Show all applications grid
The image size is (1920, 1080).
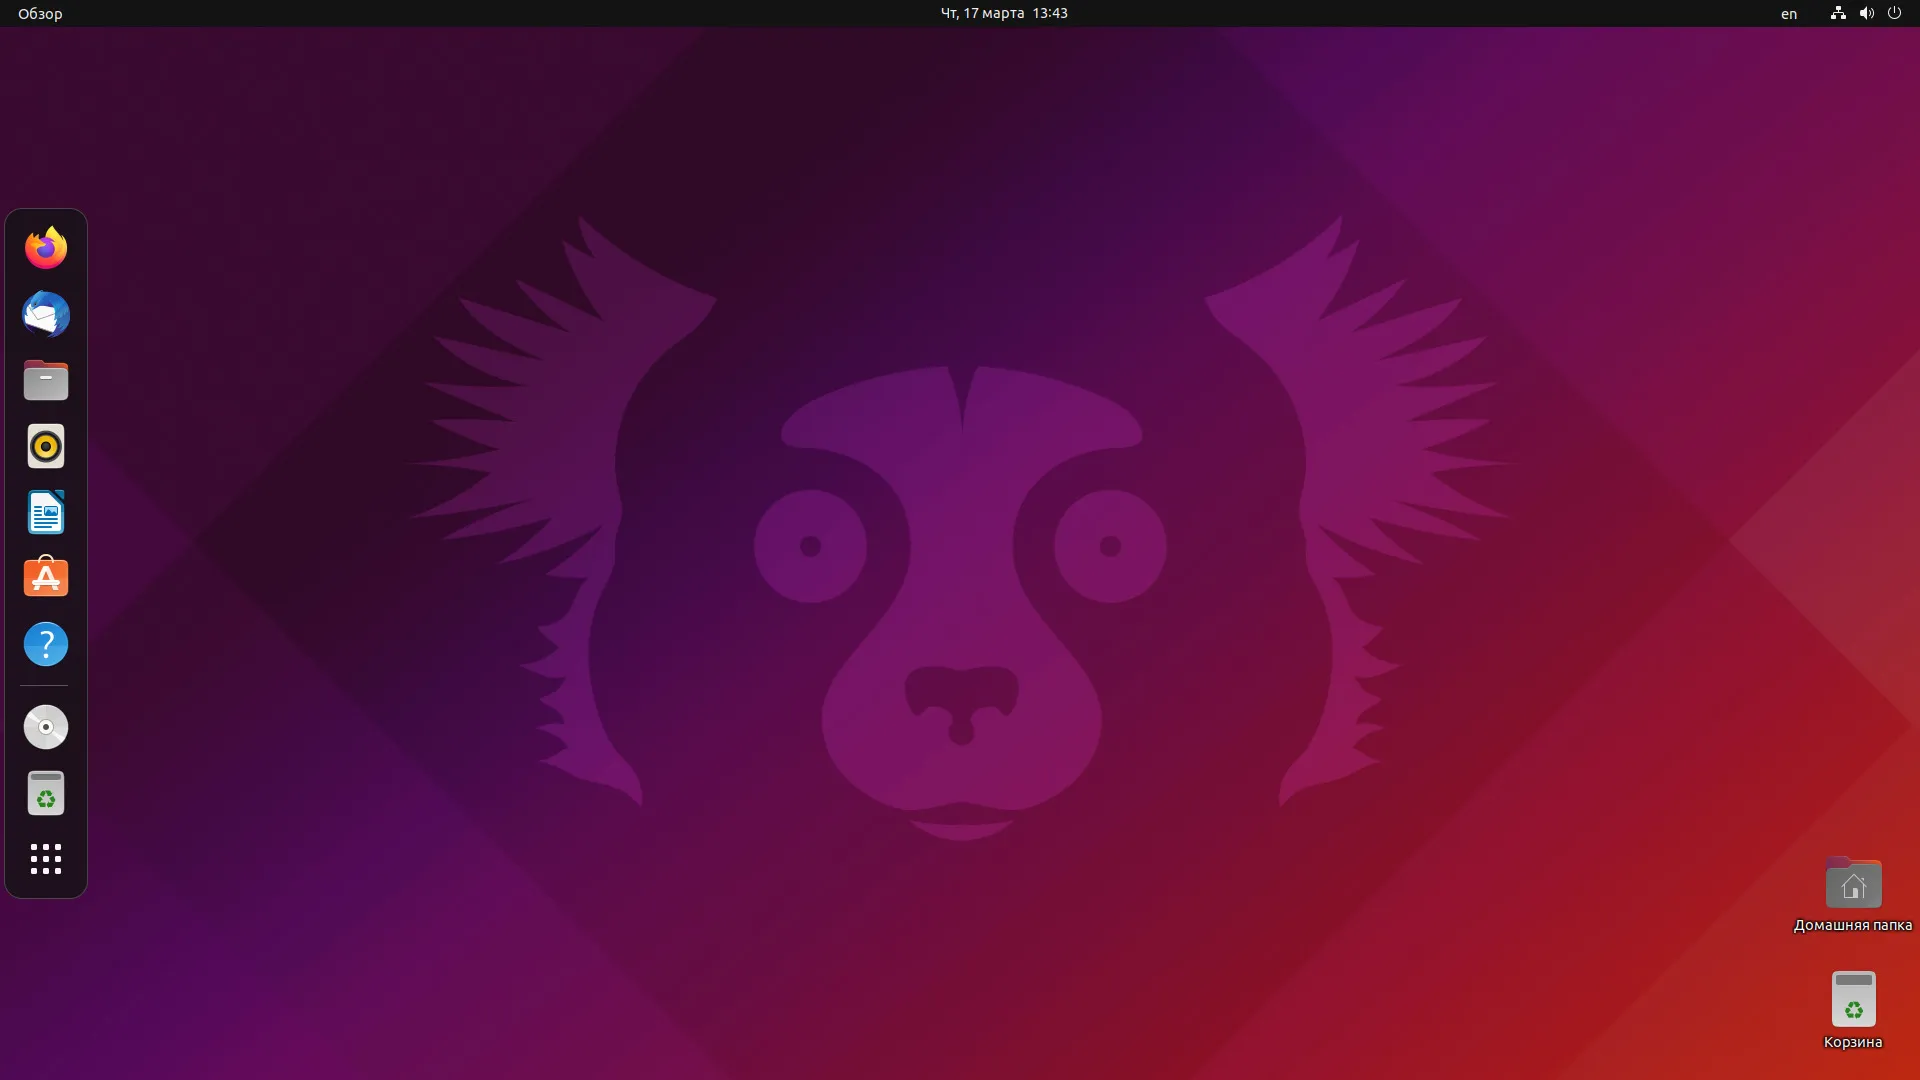pyautogui.click(x=46, y=859)
